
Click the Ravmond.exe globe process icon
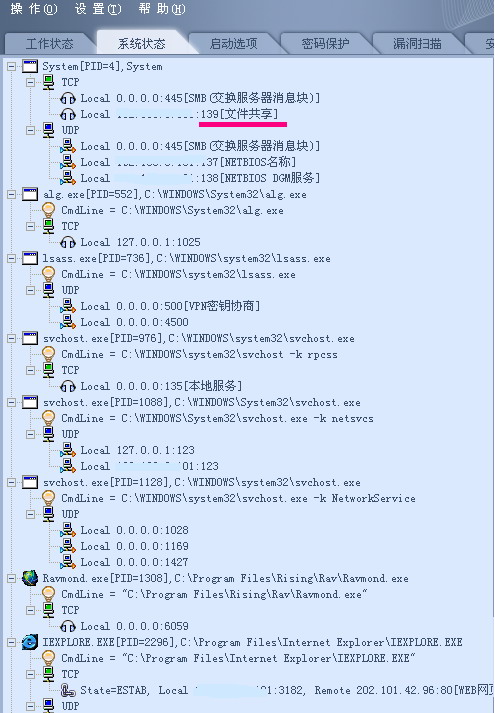tap(30, 578)
